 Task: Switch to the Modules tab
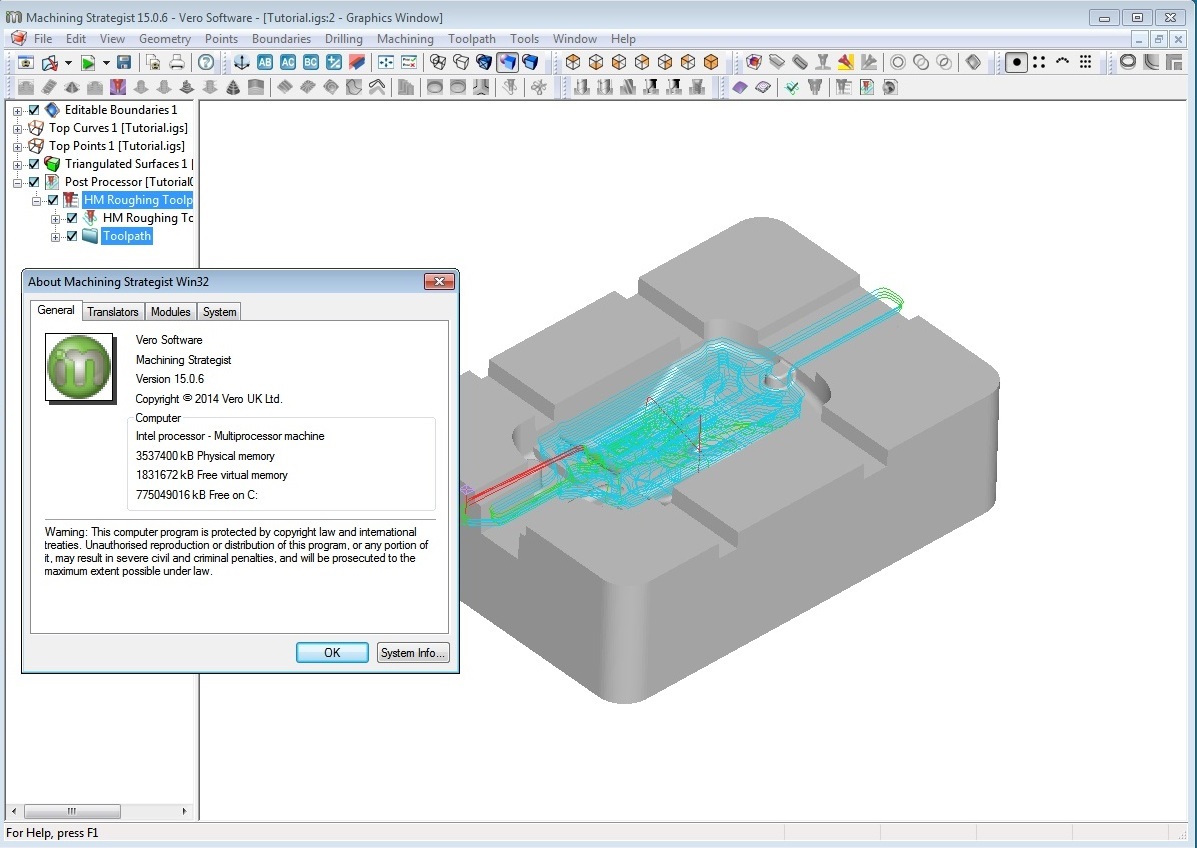tap(170, 311)
